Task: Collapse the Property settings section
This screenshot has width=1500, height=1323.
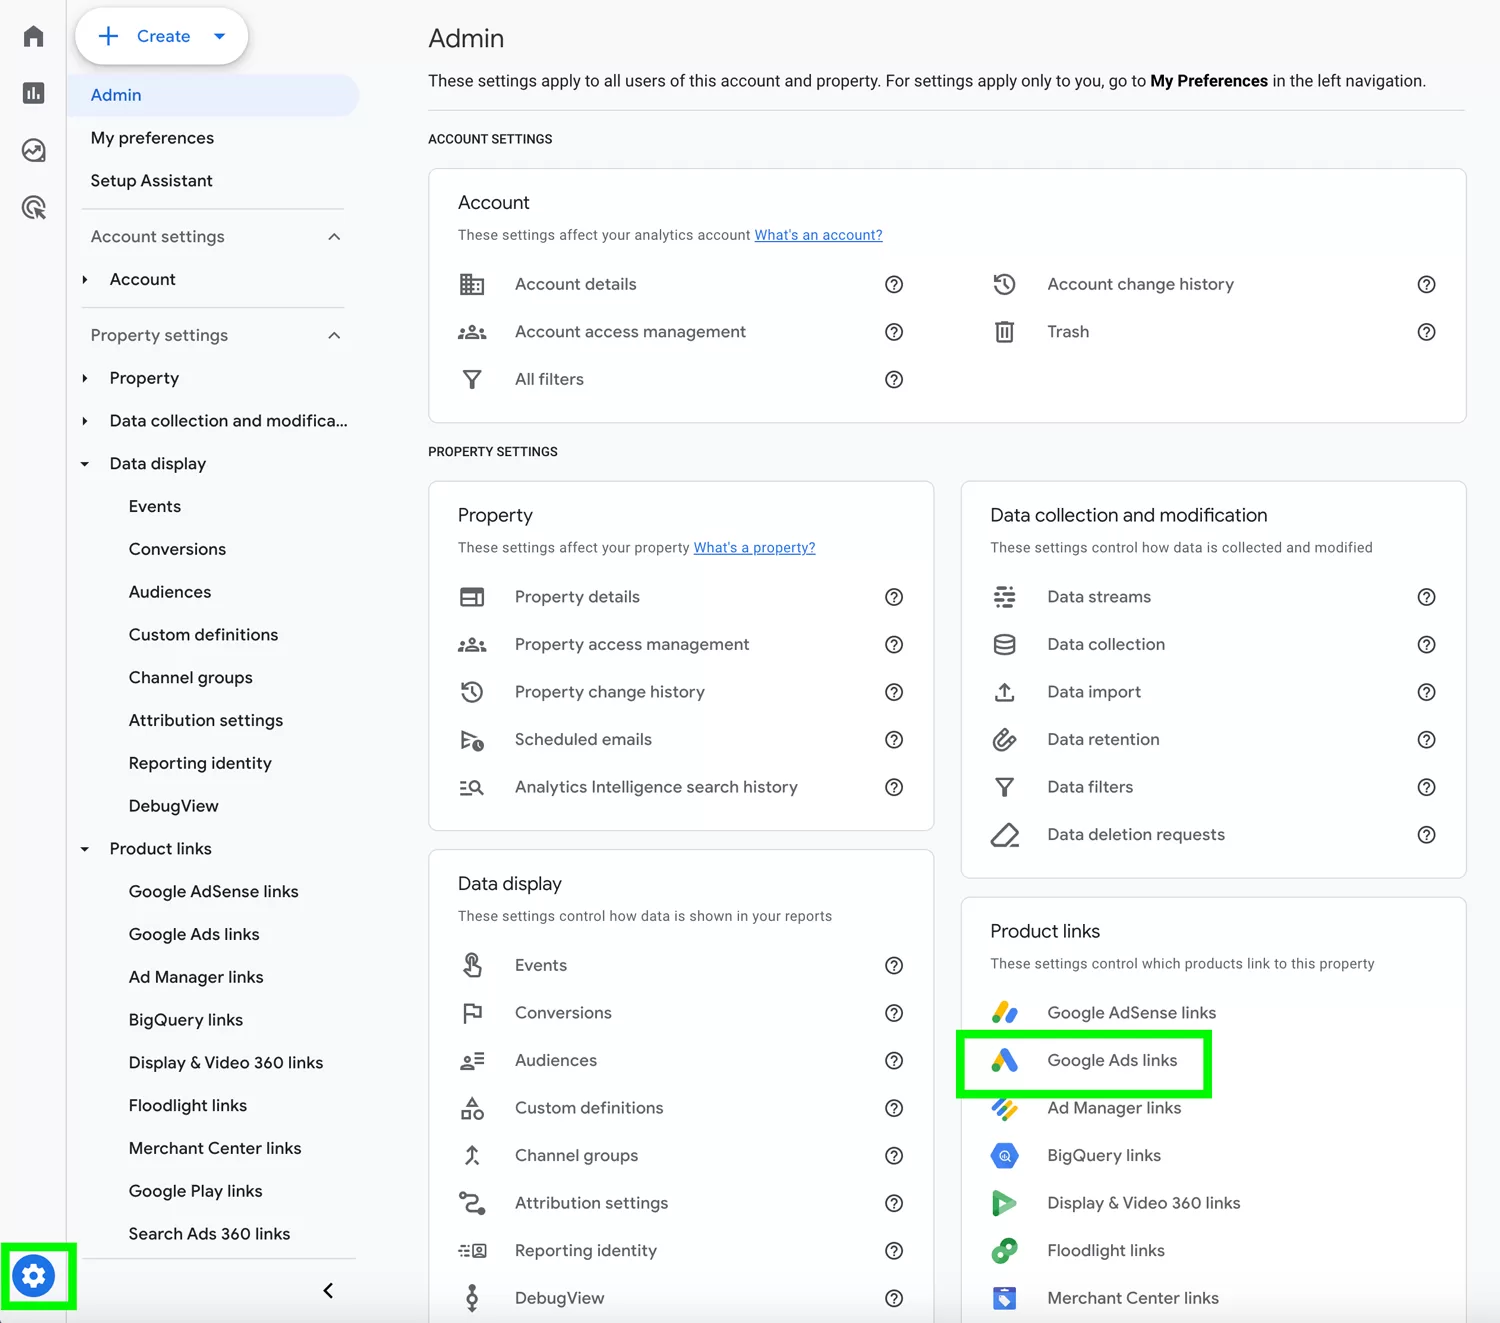Action: point(334,335)
